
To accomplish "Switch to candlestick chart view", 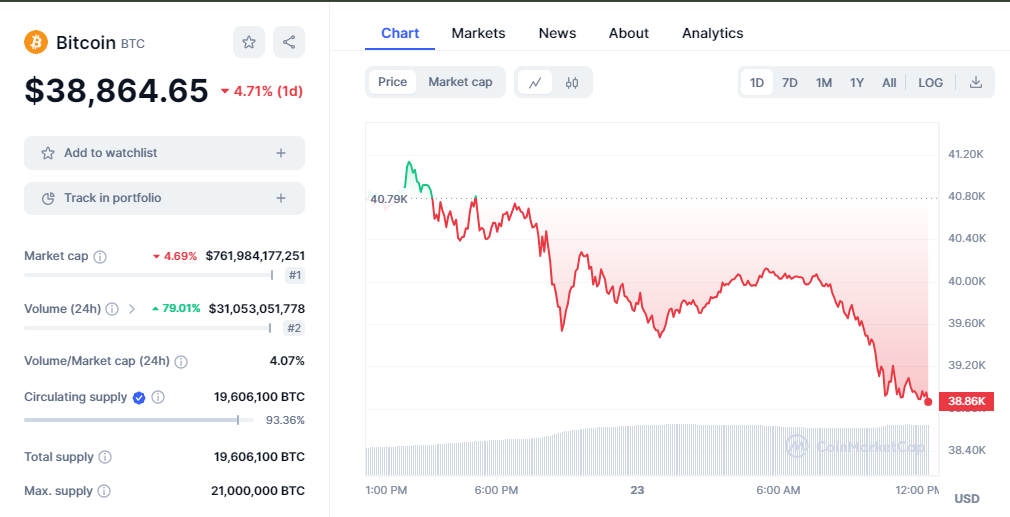I will pos(572,82).
